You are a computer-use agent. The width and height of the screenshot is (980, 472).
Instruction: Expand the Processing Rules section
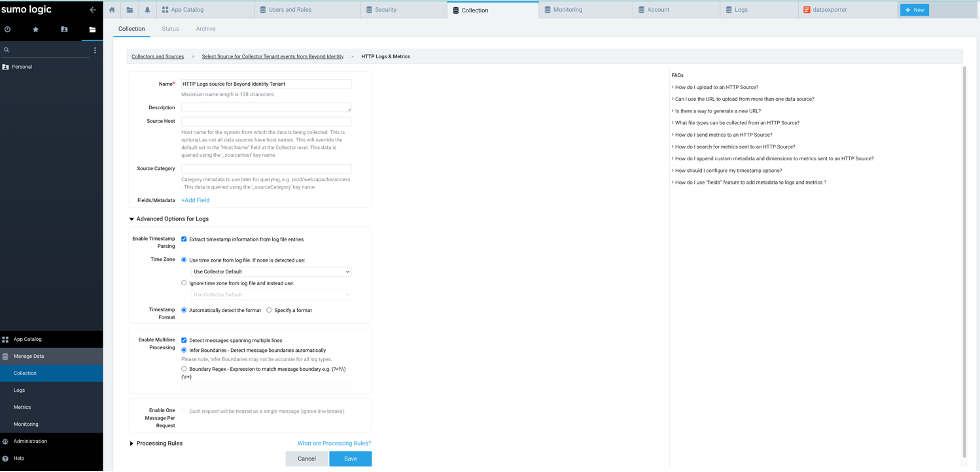[x=132, y=443]
